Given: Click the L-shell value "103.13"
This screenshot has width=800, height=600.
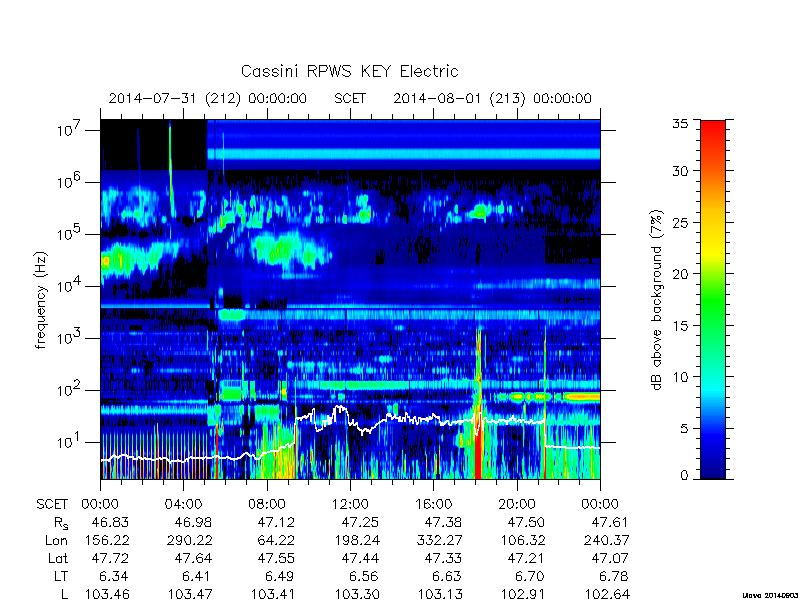Looking at the screenshot, I should tap(440, 594).
